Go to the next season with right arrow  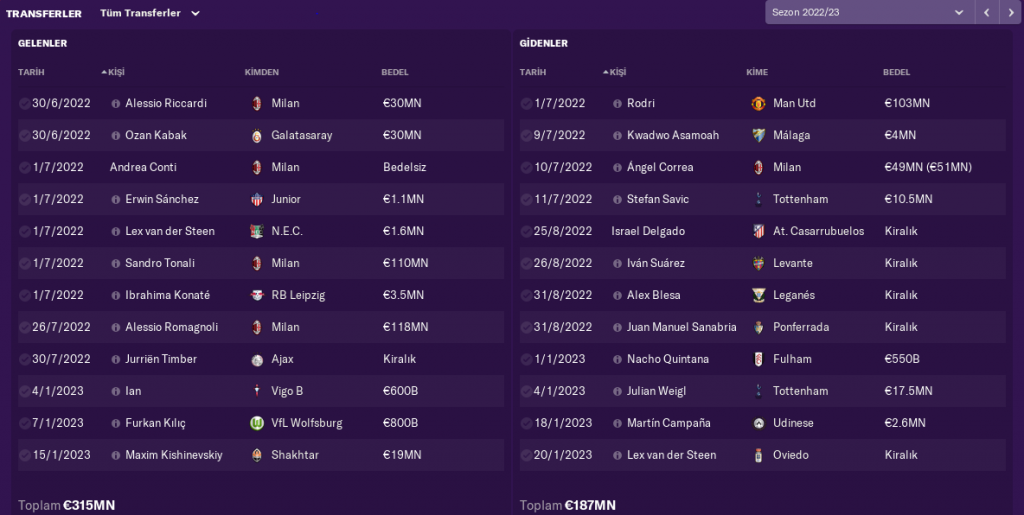point(1011,12)
